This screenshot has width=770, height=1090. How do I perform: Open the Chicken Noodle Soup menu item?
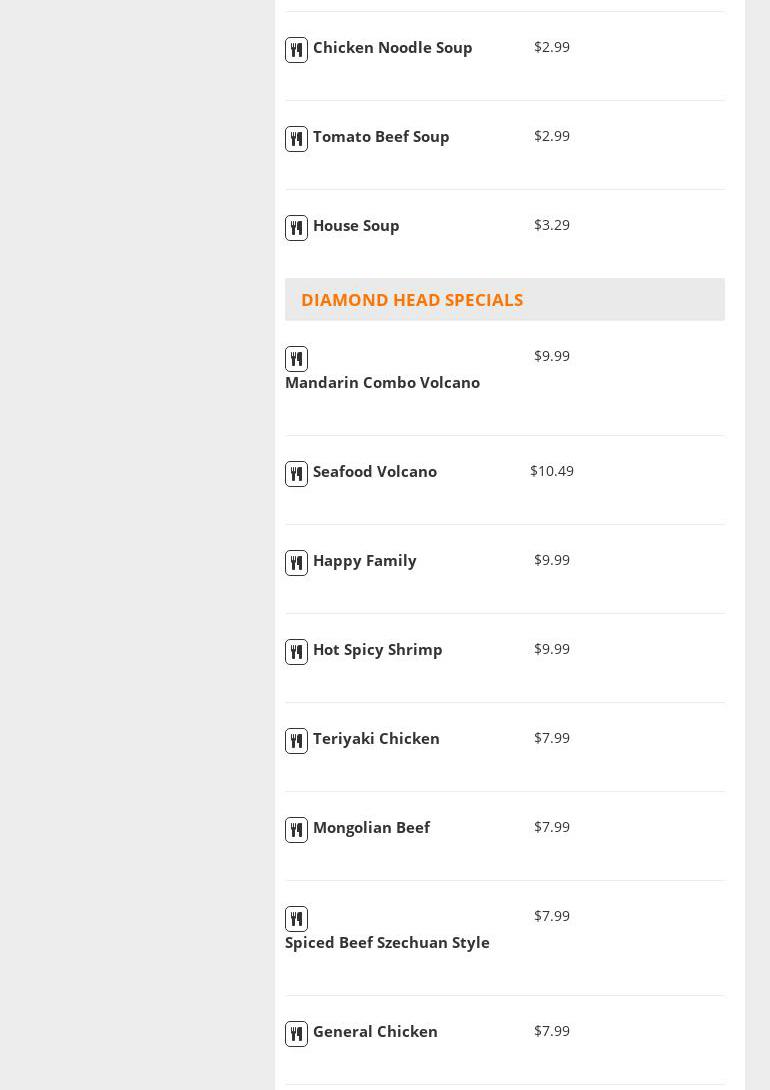[392, 48]
